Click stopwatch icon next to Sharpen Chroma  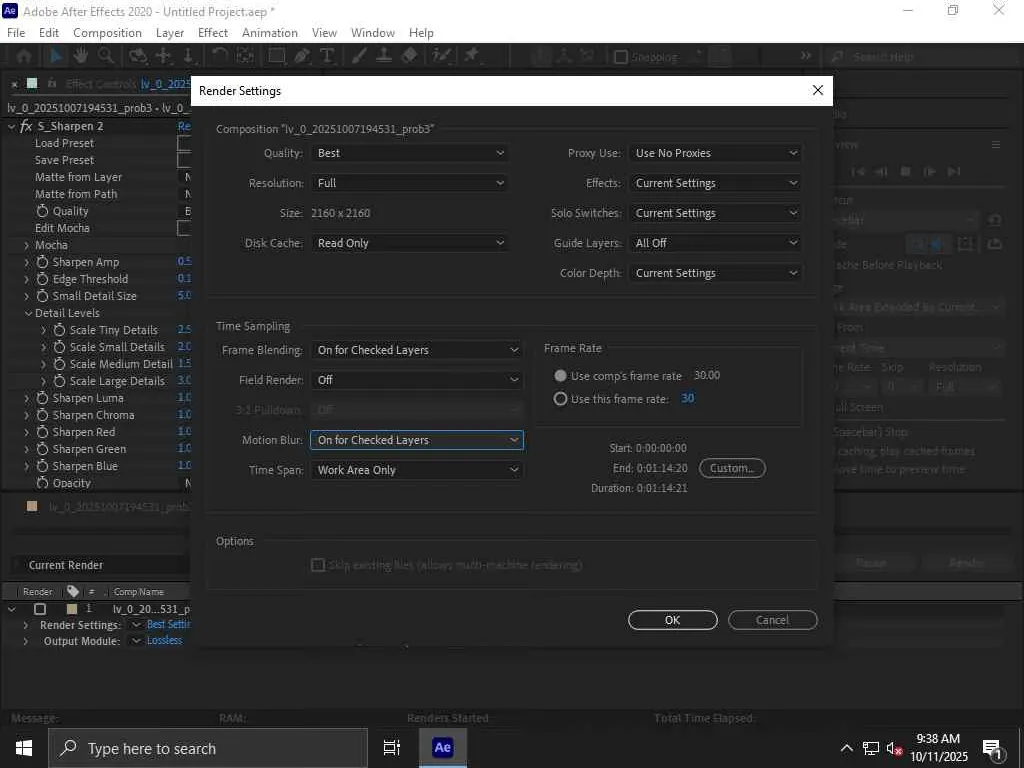(42, 415)
